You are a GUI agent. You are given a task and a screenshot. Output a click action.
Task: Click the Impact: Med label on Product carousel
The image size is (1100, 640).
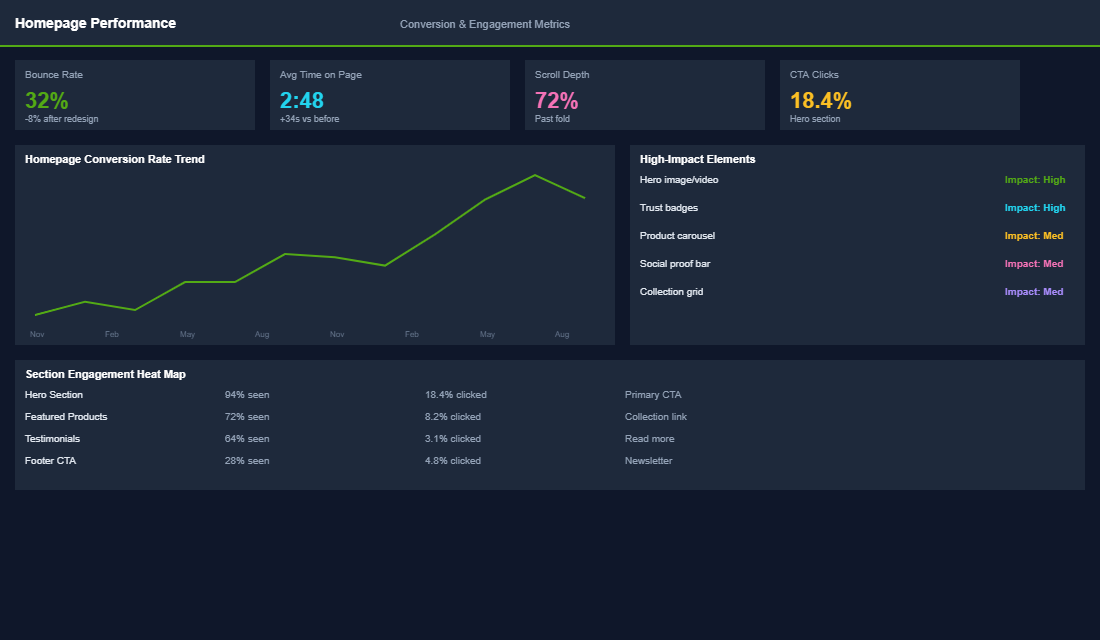(x=1034, y=235)
